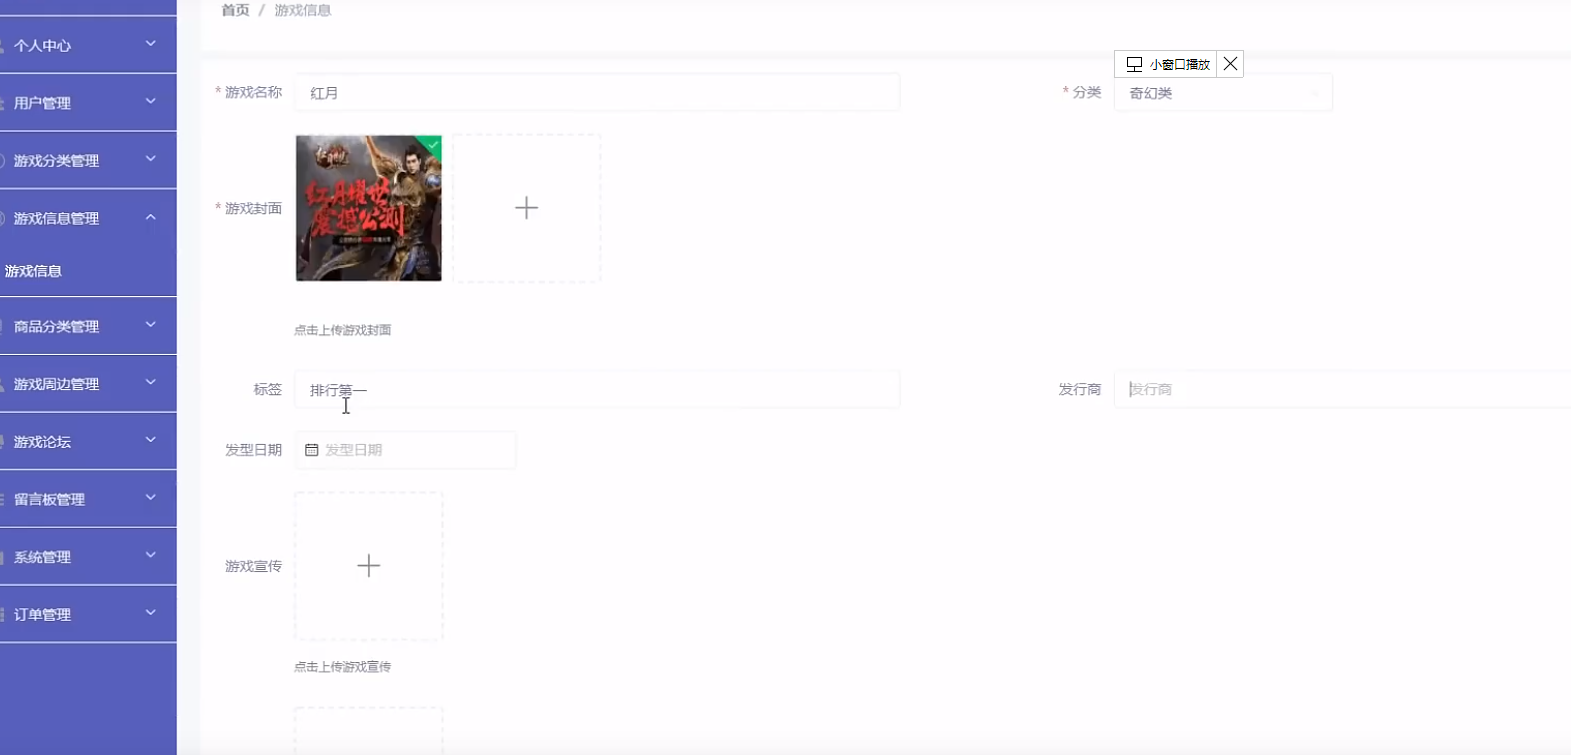Open the 游戏论坛 sidebar menu
Screen dimensions: 1571x755
[x=88, y=441]
